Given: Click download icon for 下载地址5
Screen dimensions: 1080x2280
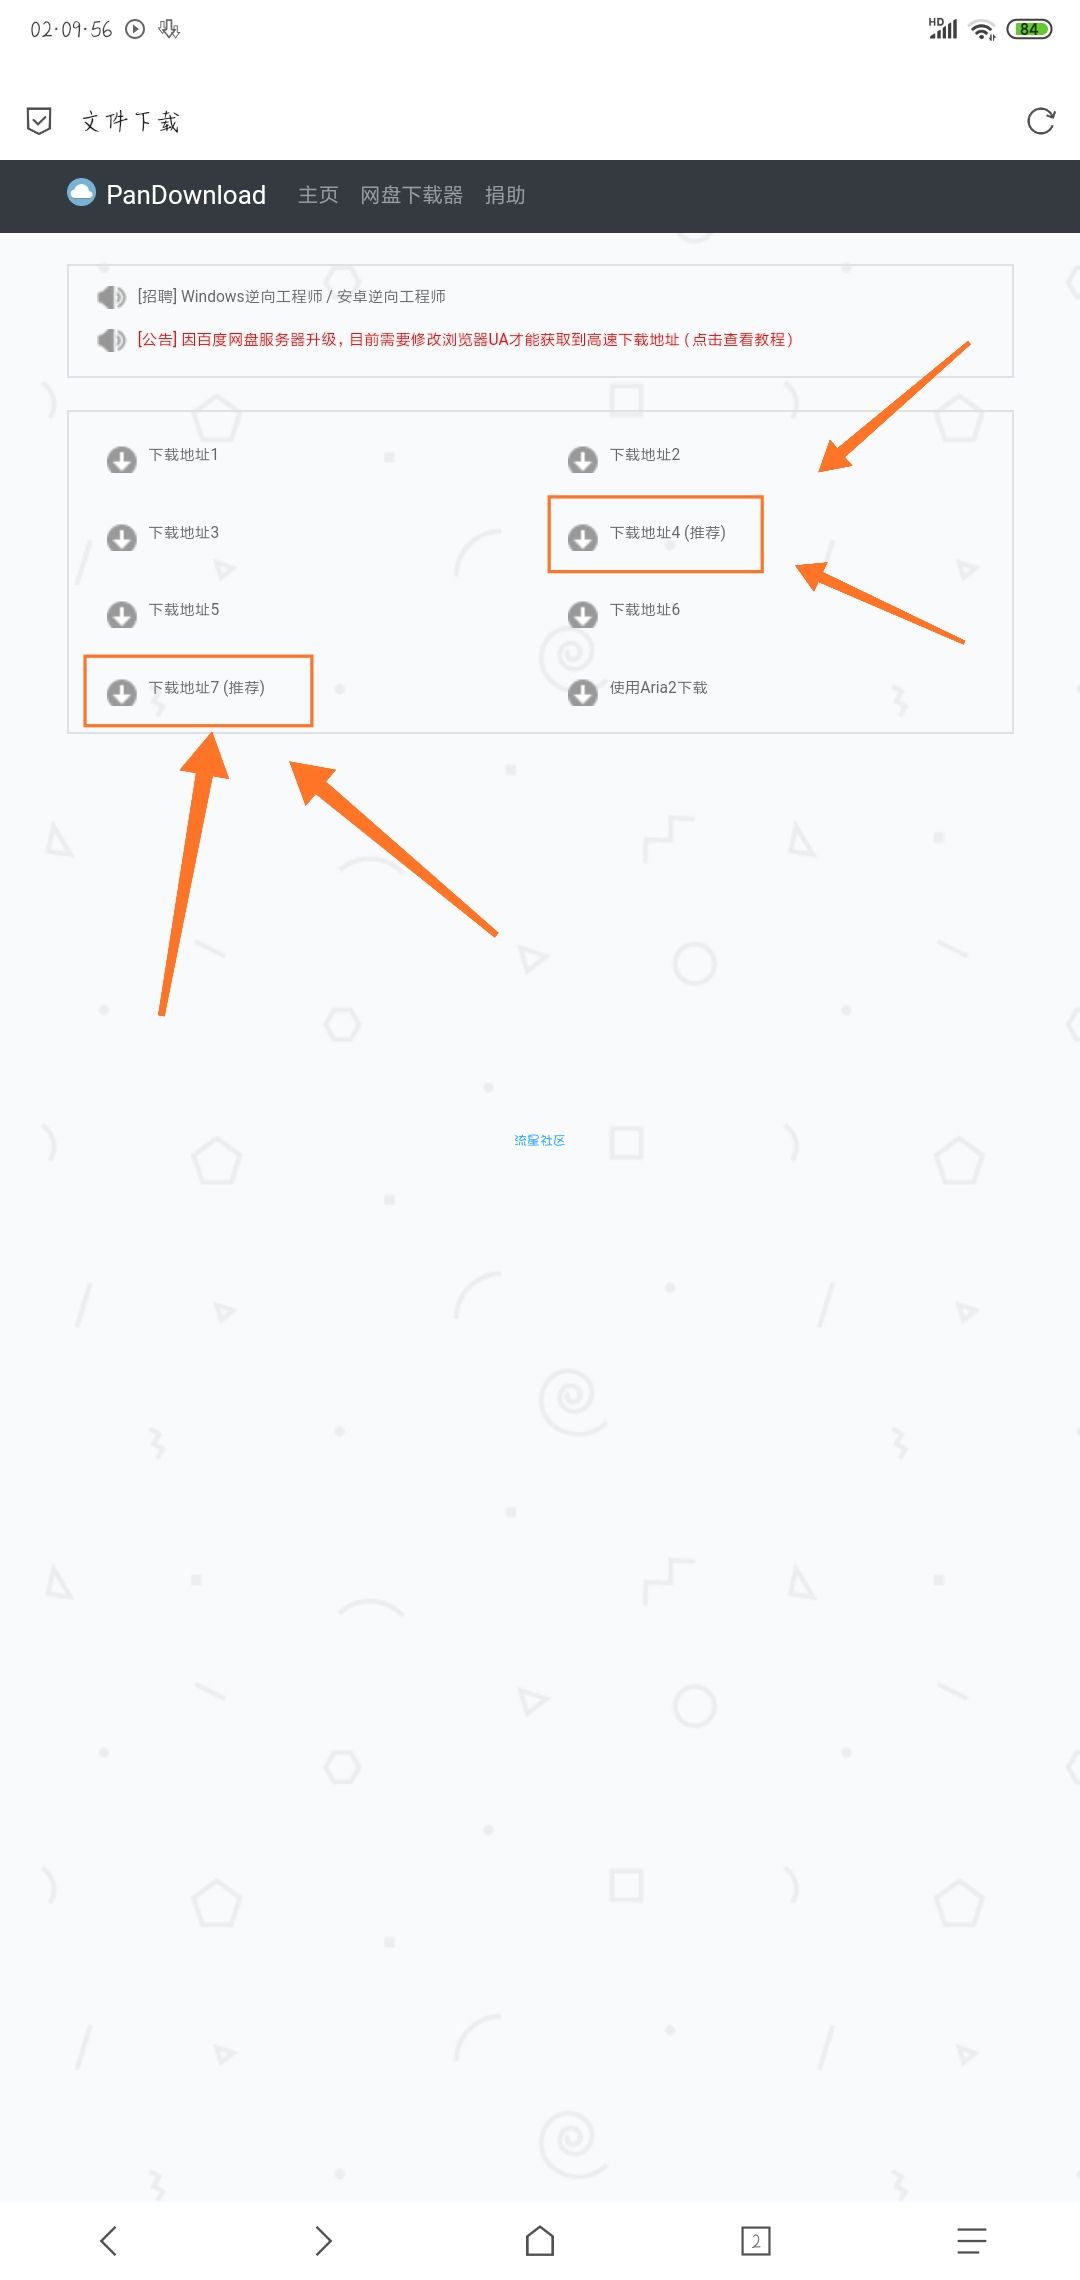Looking at the screenshot, I should 122,614.
